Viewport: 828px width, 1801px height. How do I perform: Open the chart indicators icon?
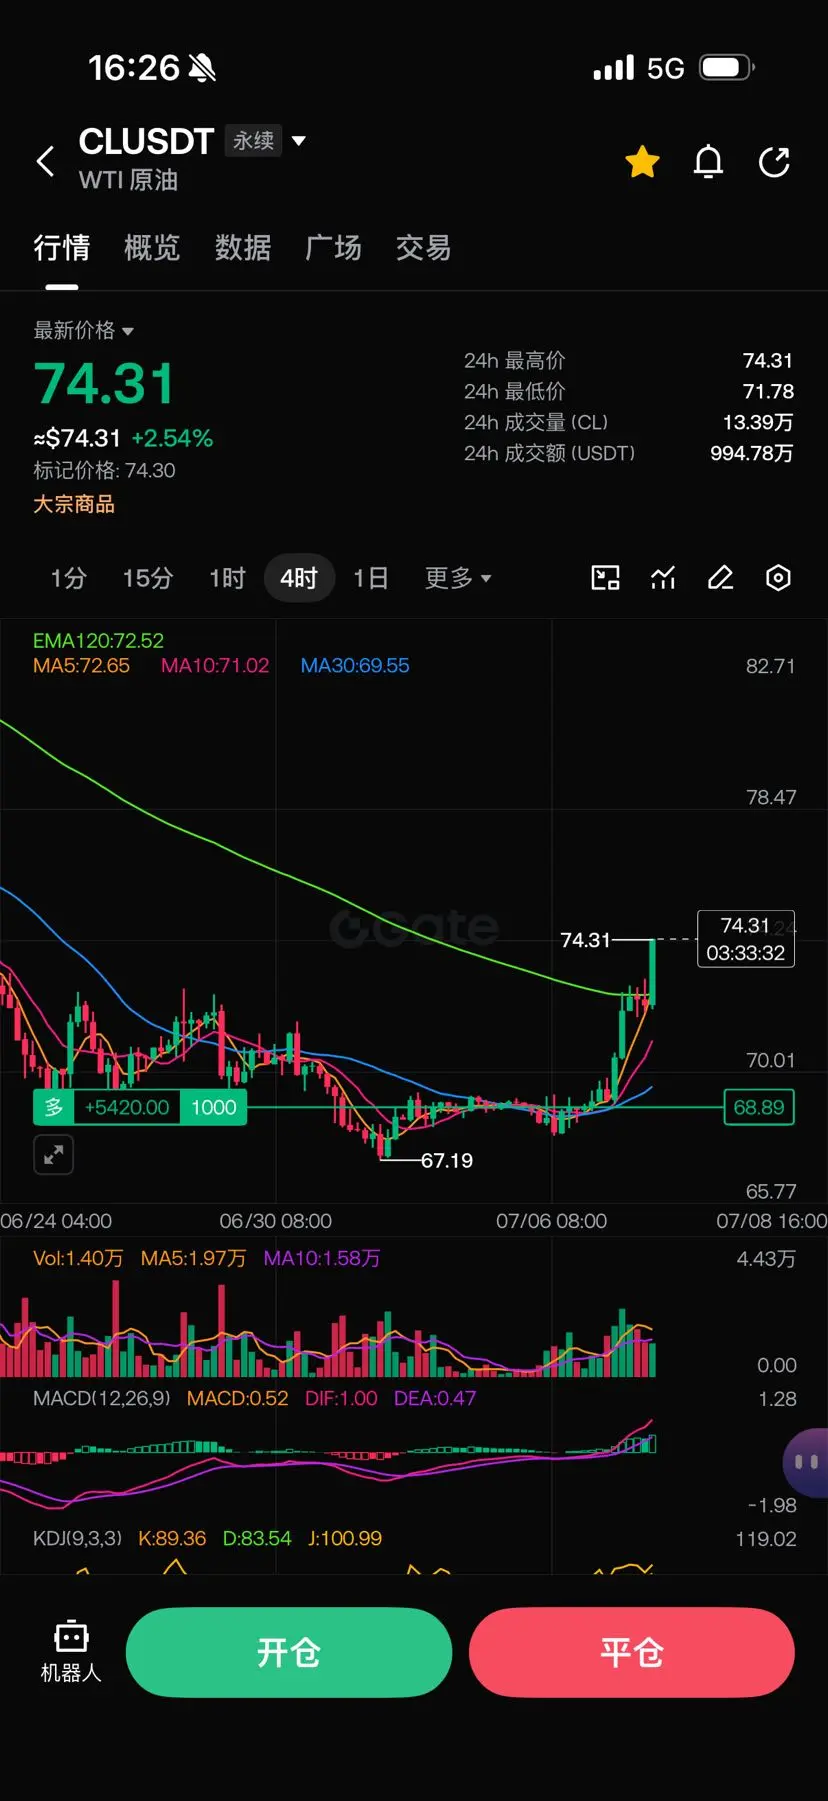pyautogui.click(x=663, y=578)
